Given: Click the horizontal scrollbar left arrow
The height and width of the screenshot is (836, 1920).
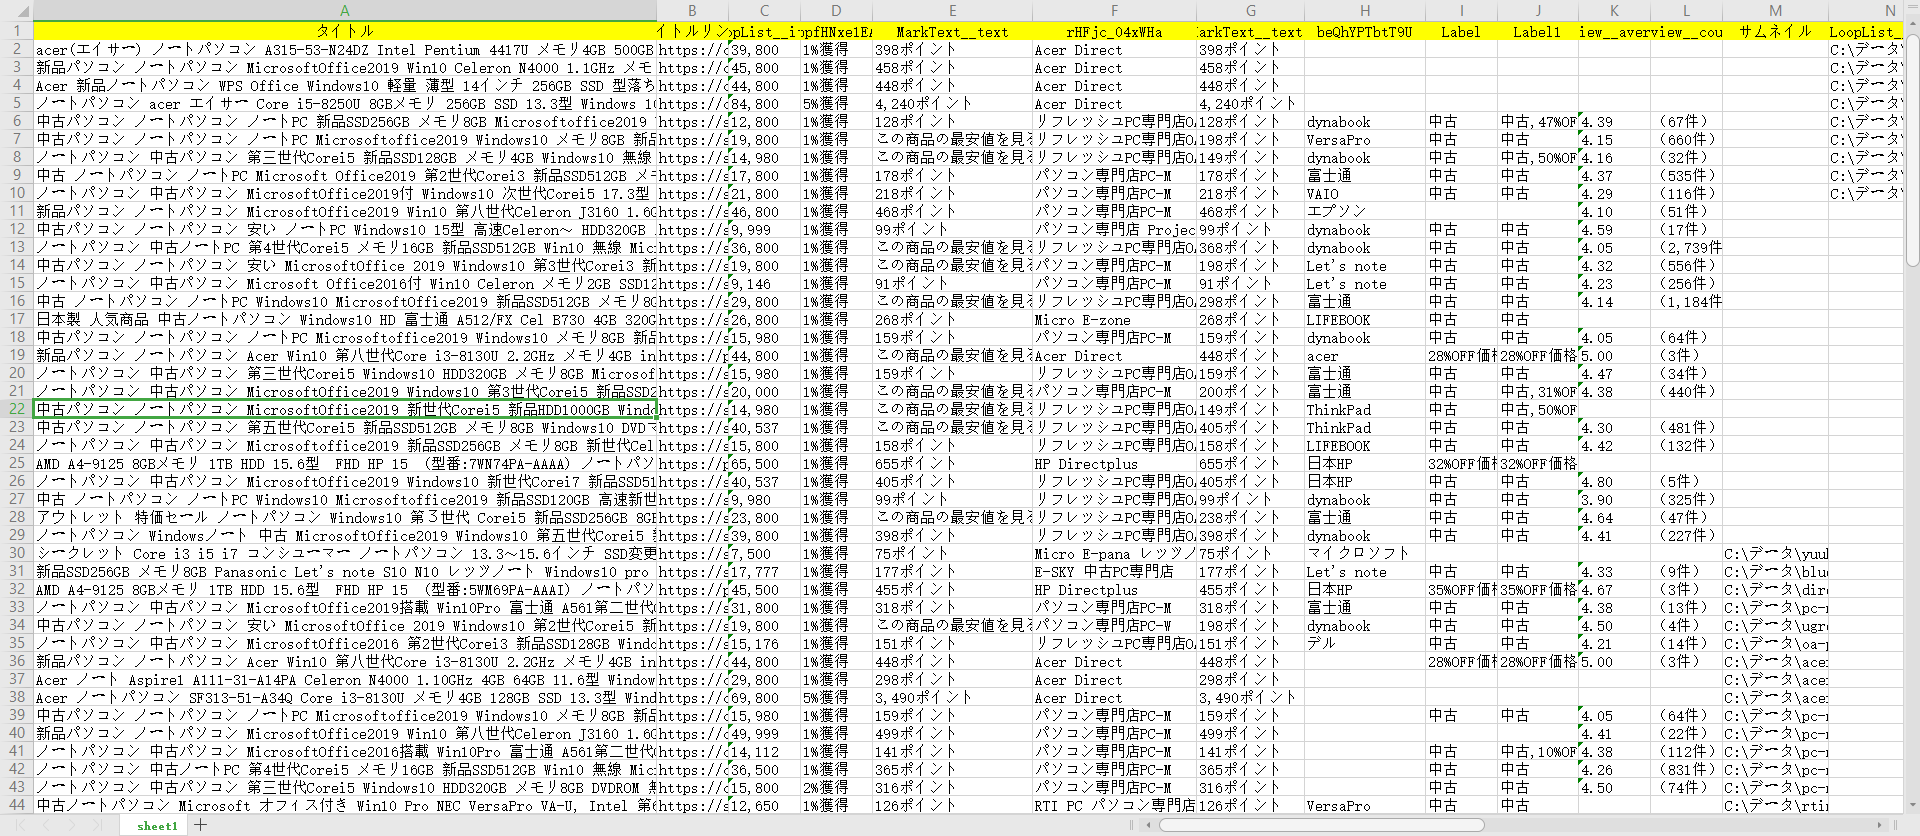Looking at the screenshot, I should tap(1149, 825).
